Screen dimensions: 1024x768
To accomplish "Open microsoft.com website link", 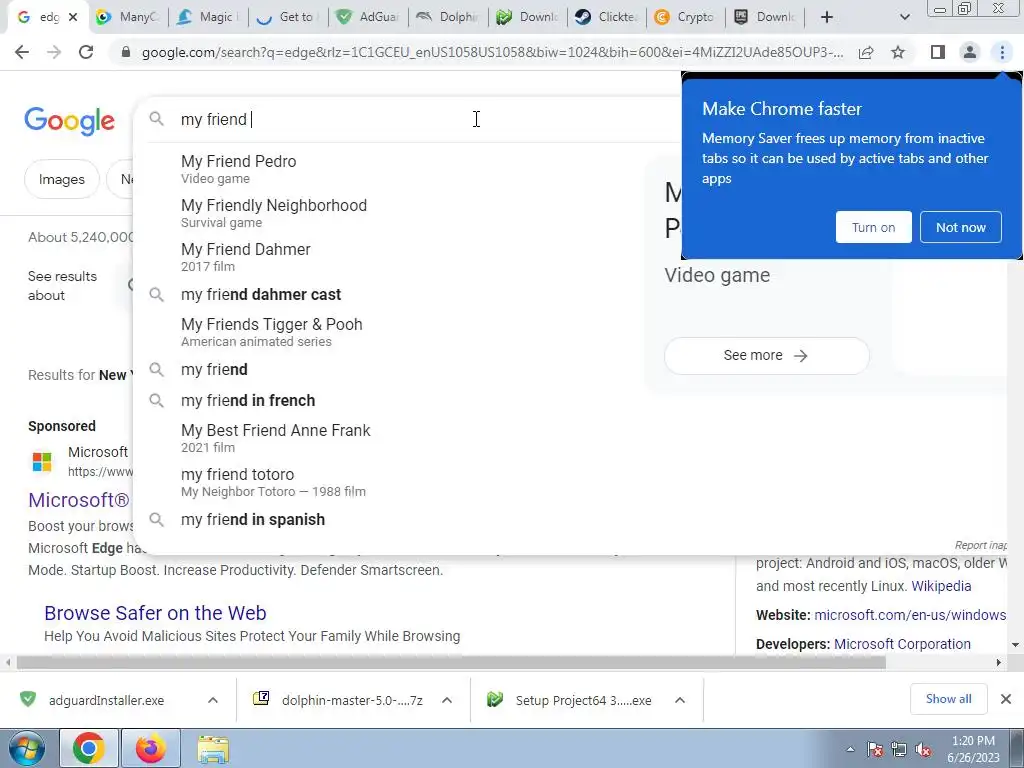I will (910, 615).
